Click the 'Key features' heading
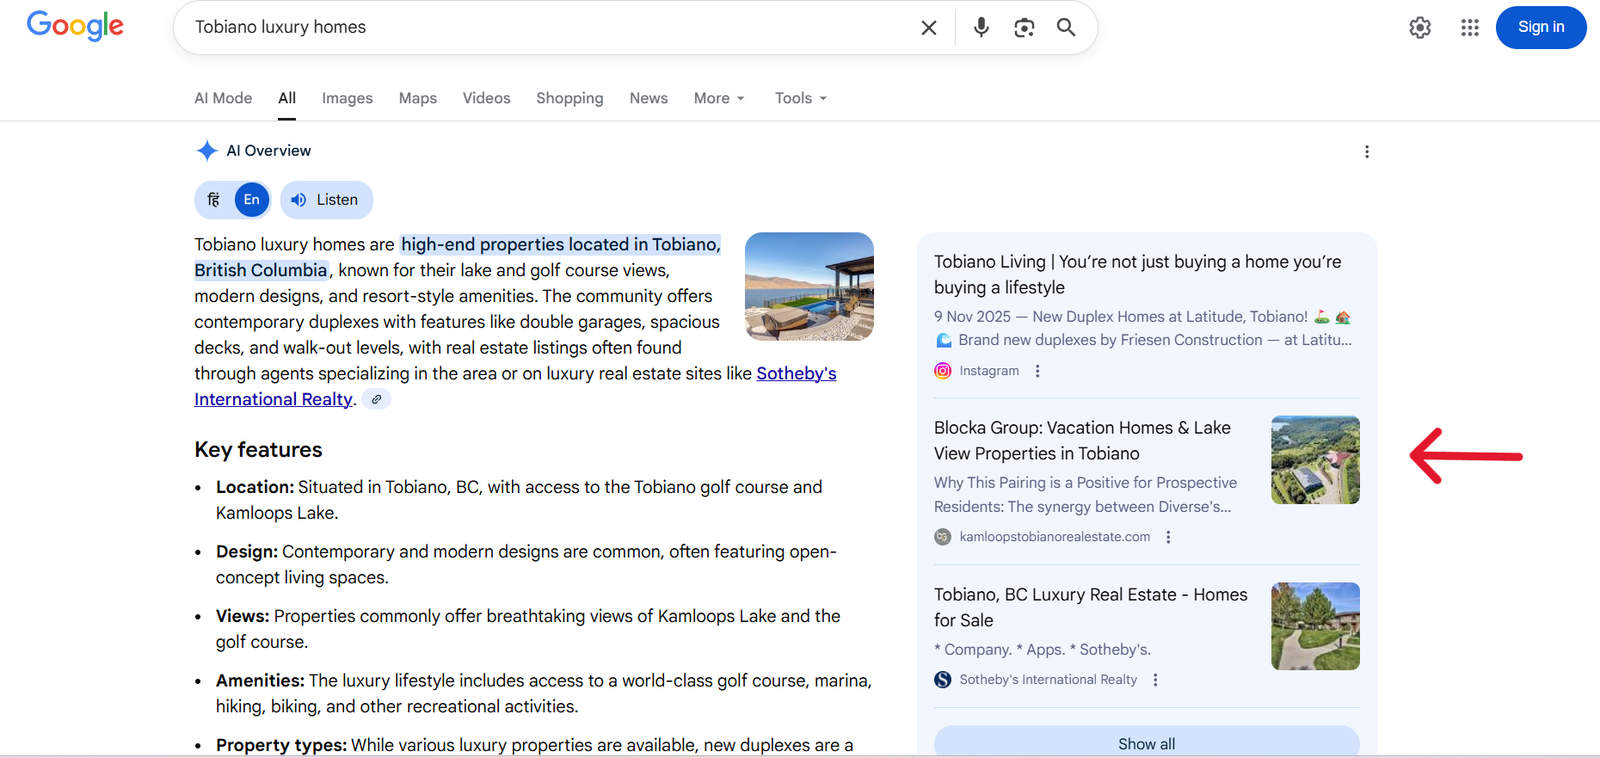The image size is (1600, 758). 258,450
